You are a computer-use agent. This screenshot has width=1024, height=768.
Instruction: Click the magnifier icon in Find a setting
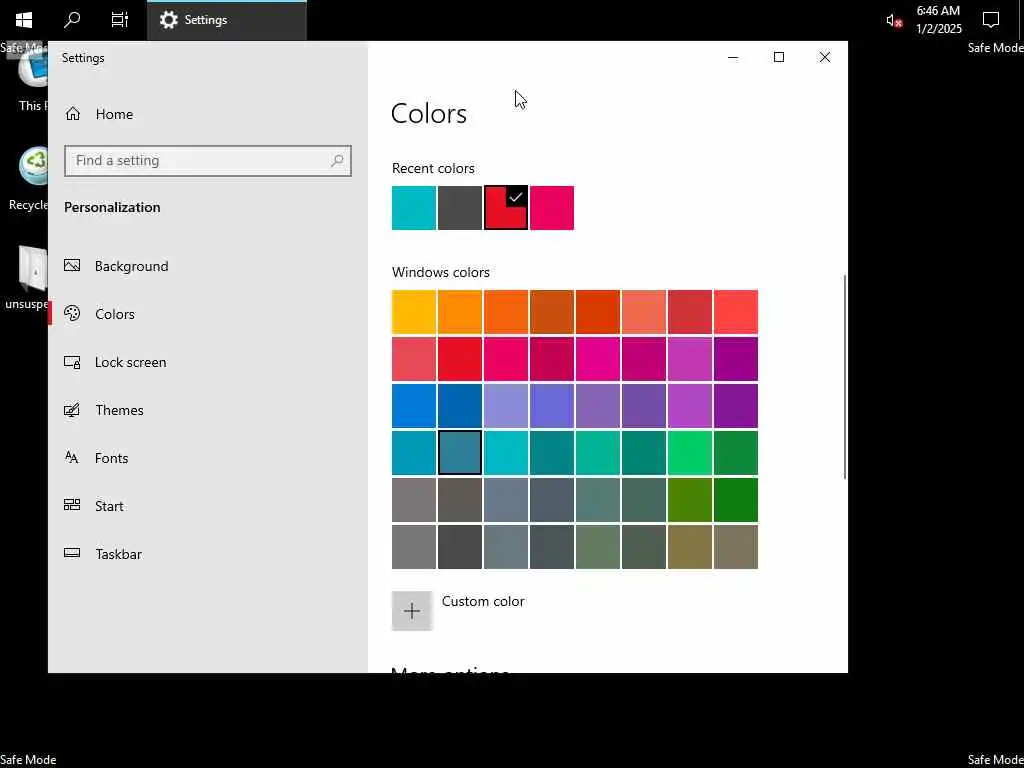point(337,160)
